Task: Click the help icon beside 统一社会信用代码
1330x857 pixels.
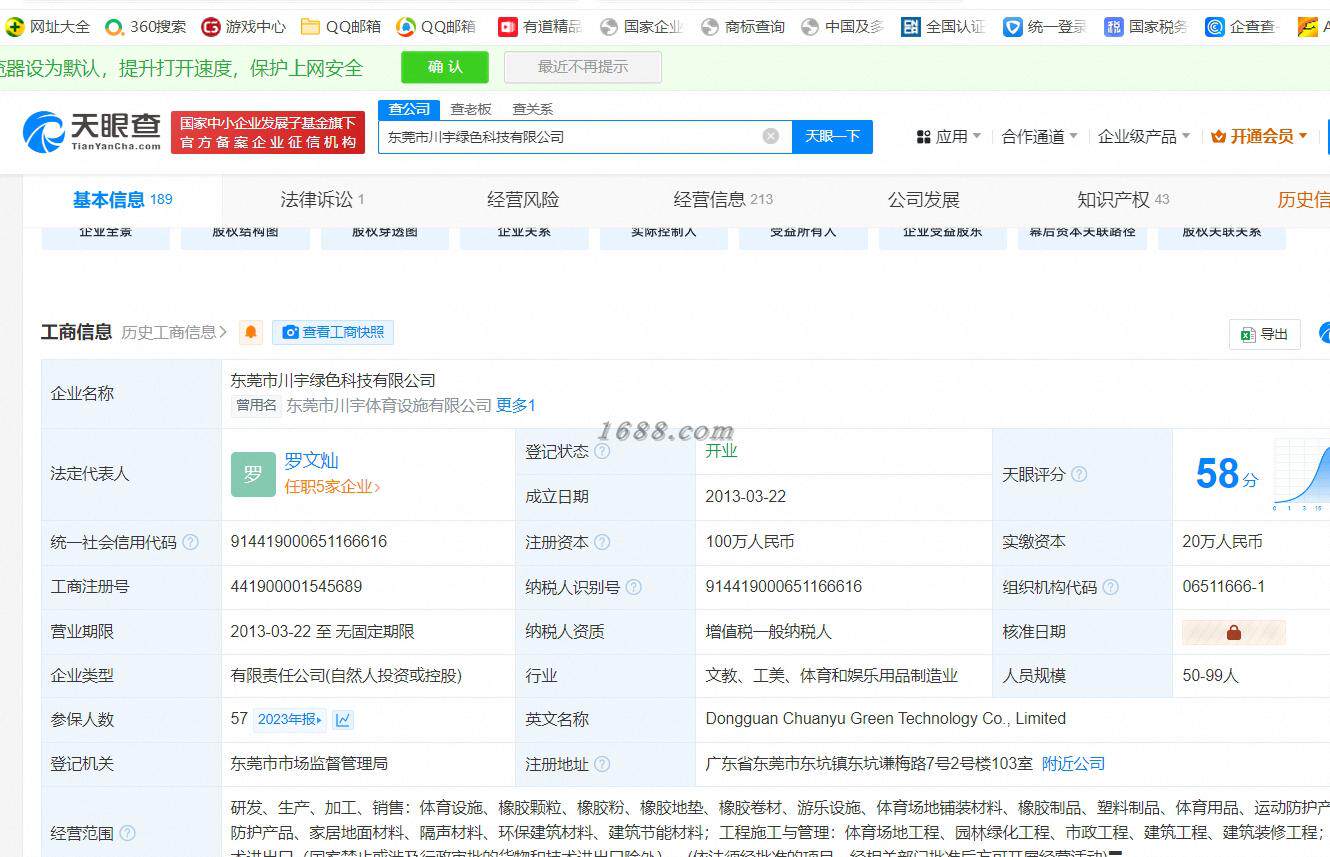Action: 190,542
